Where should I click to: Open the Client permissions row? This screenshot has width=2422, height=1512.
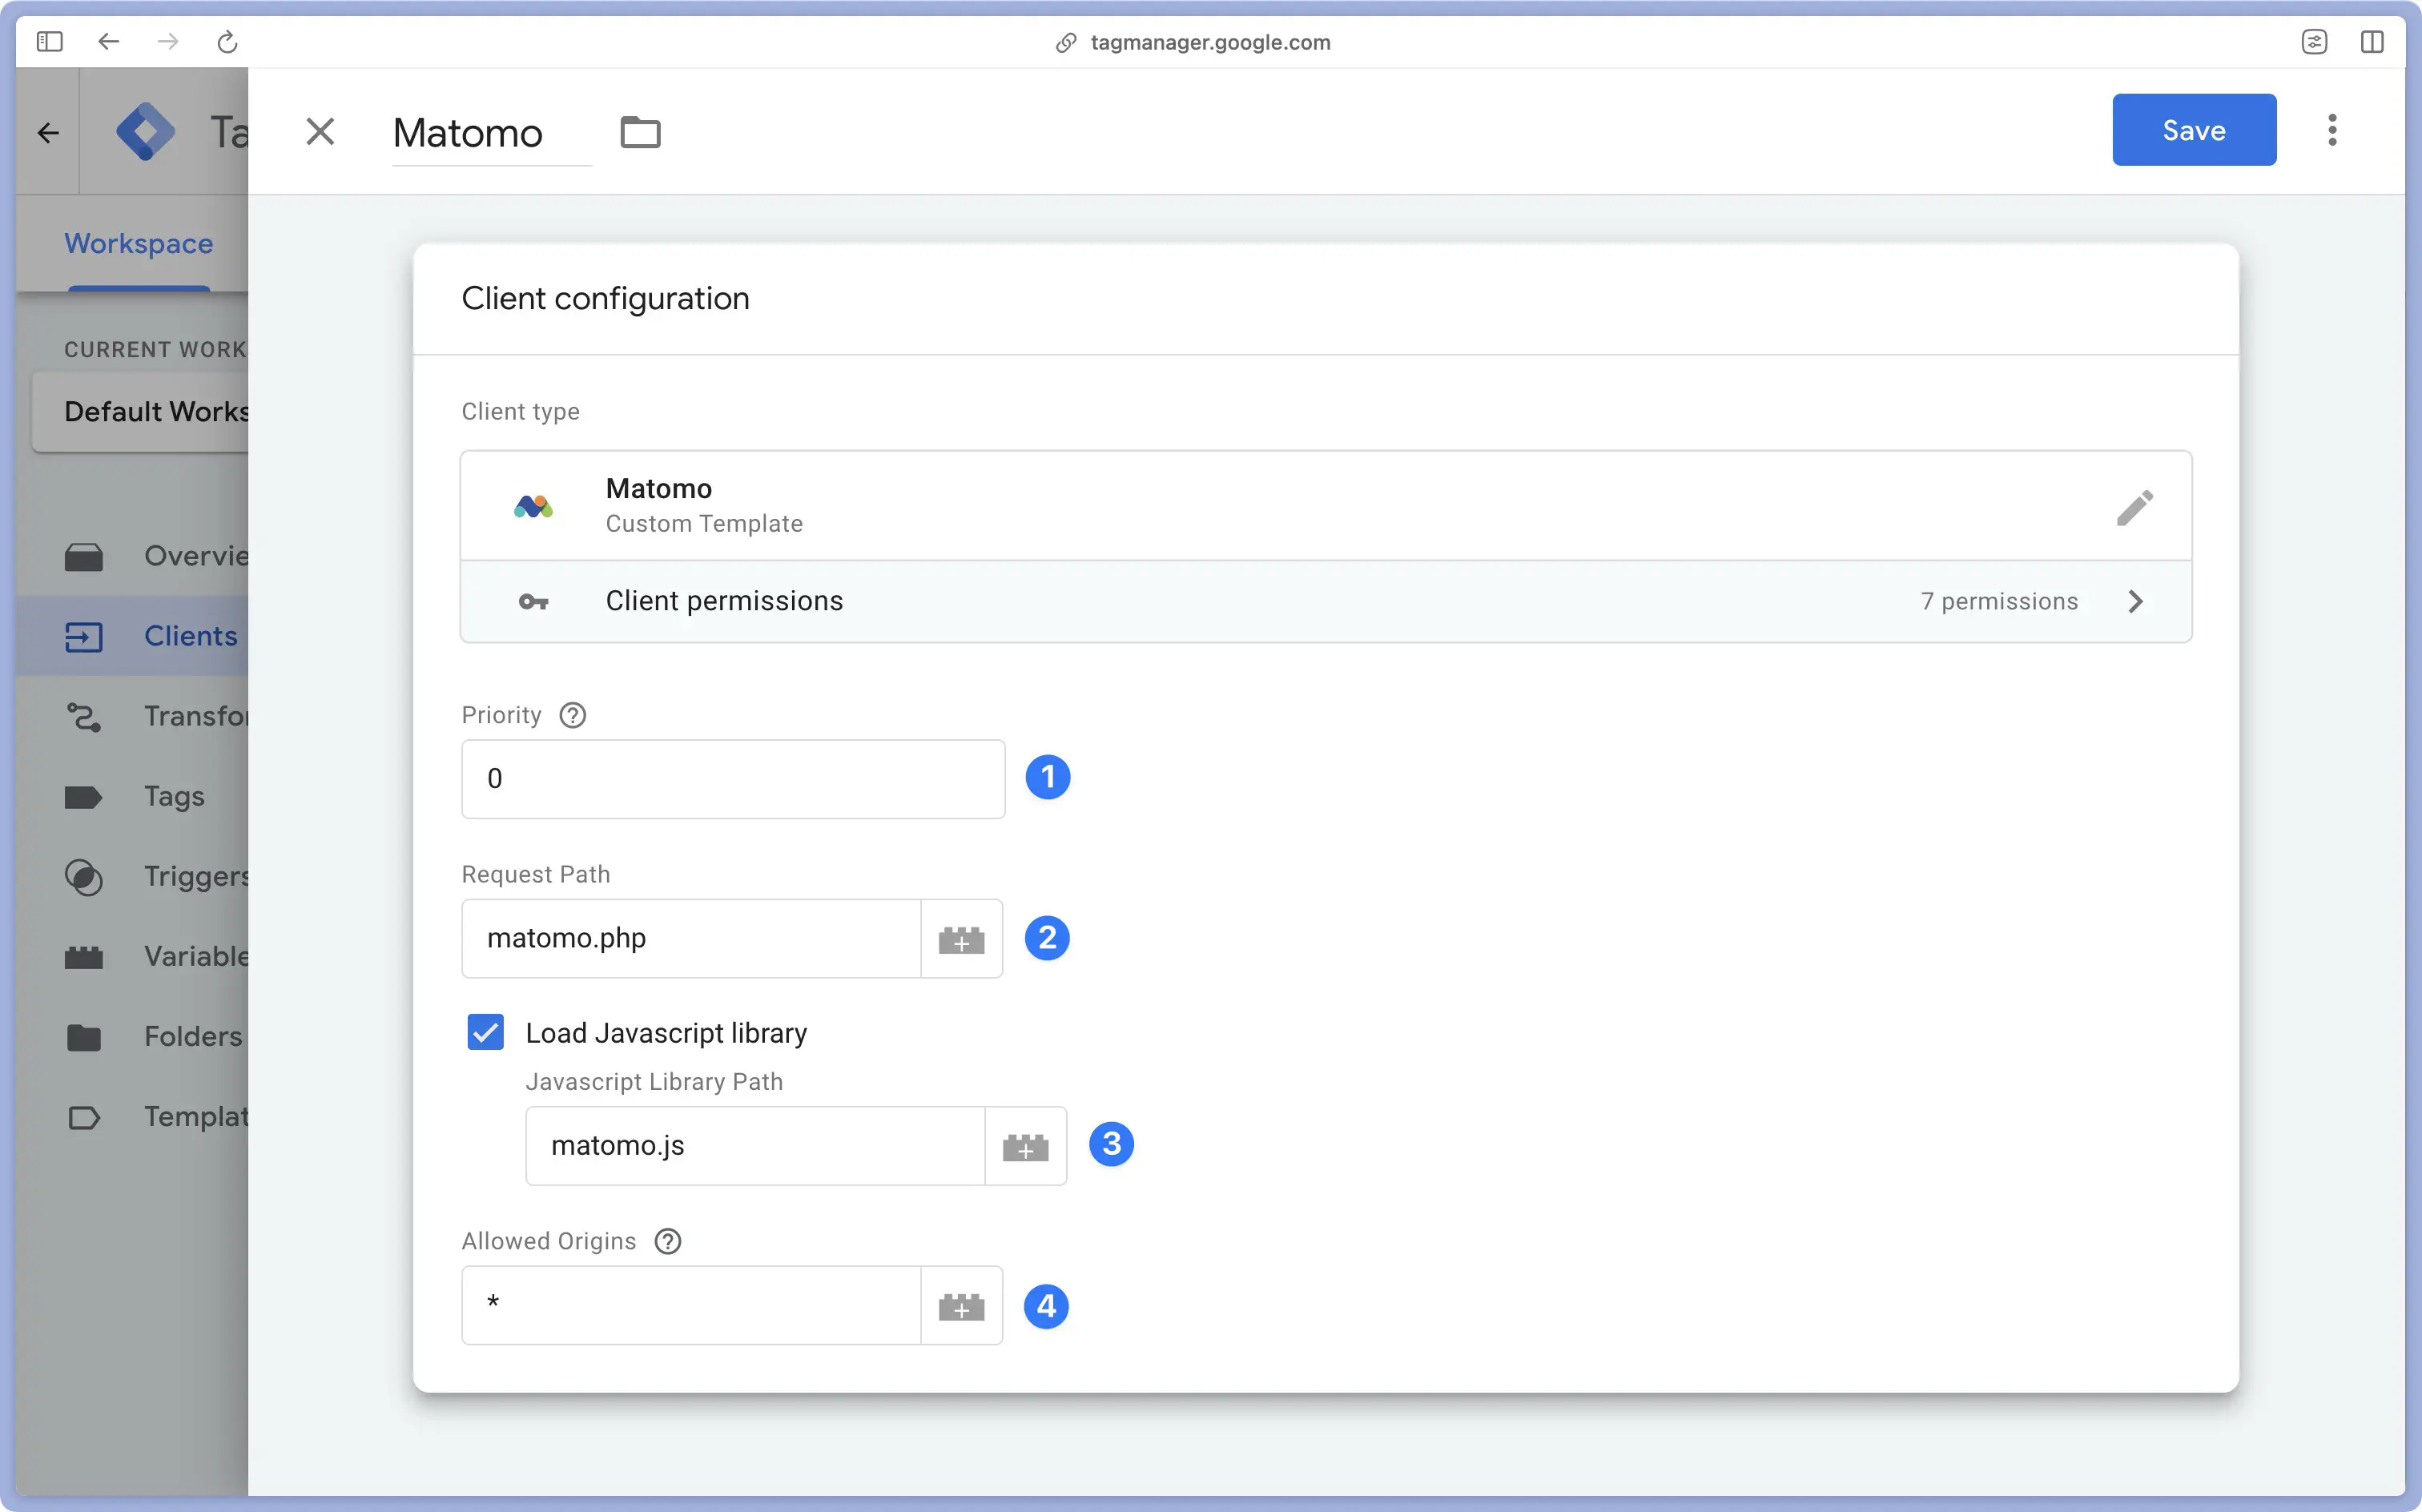tap(1326, 601)
